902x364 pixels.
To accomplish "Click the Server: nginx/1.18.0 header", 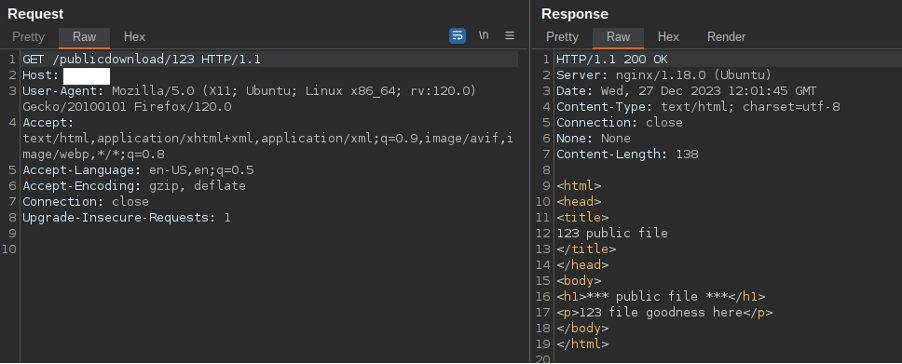I will click(x=664, y=75).
